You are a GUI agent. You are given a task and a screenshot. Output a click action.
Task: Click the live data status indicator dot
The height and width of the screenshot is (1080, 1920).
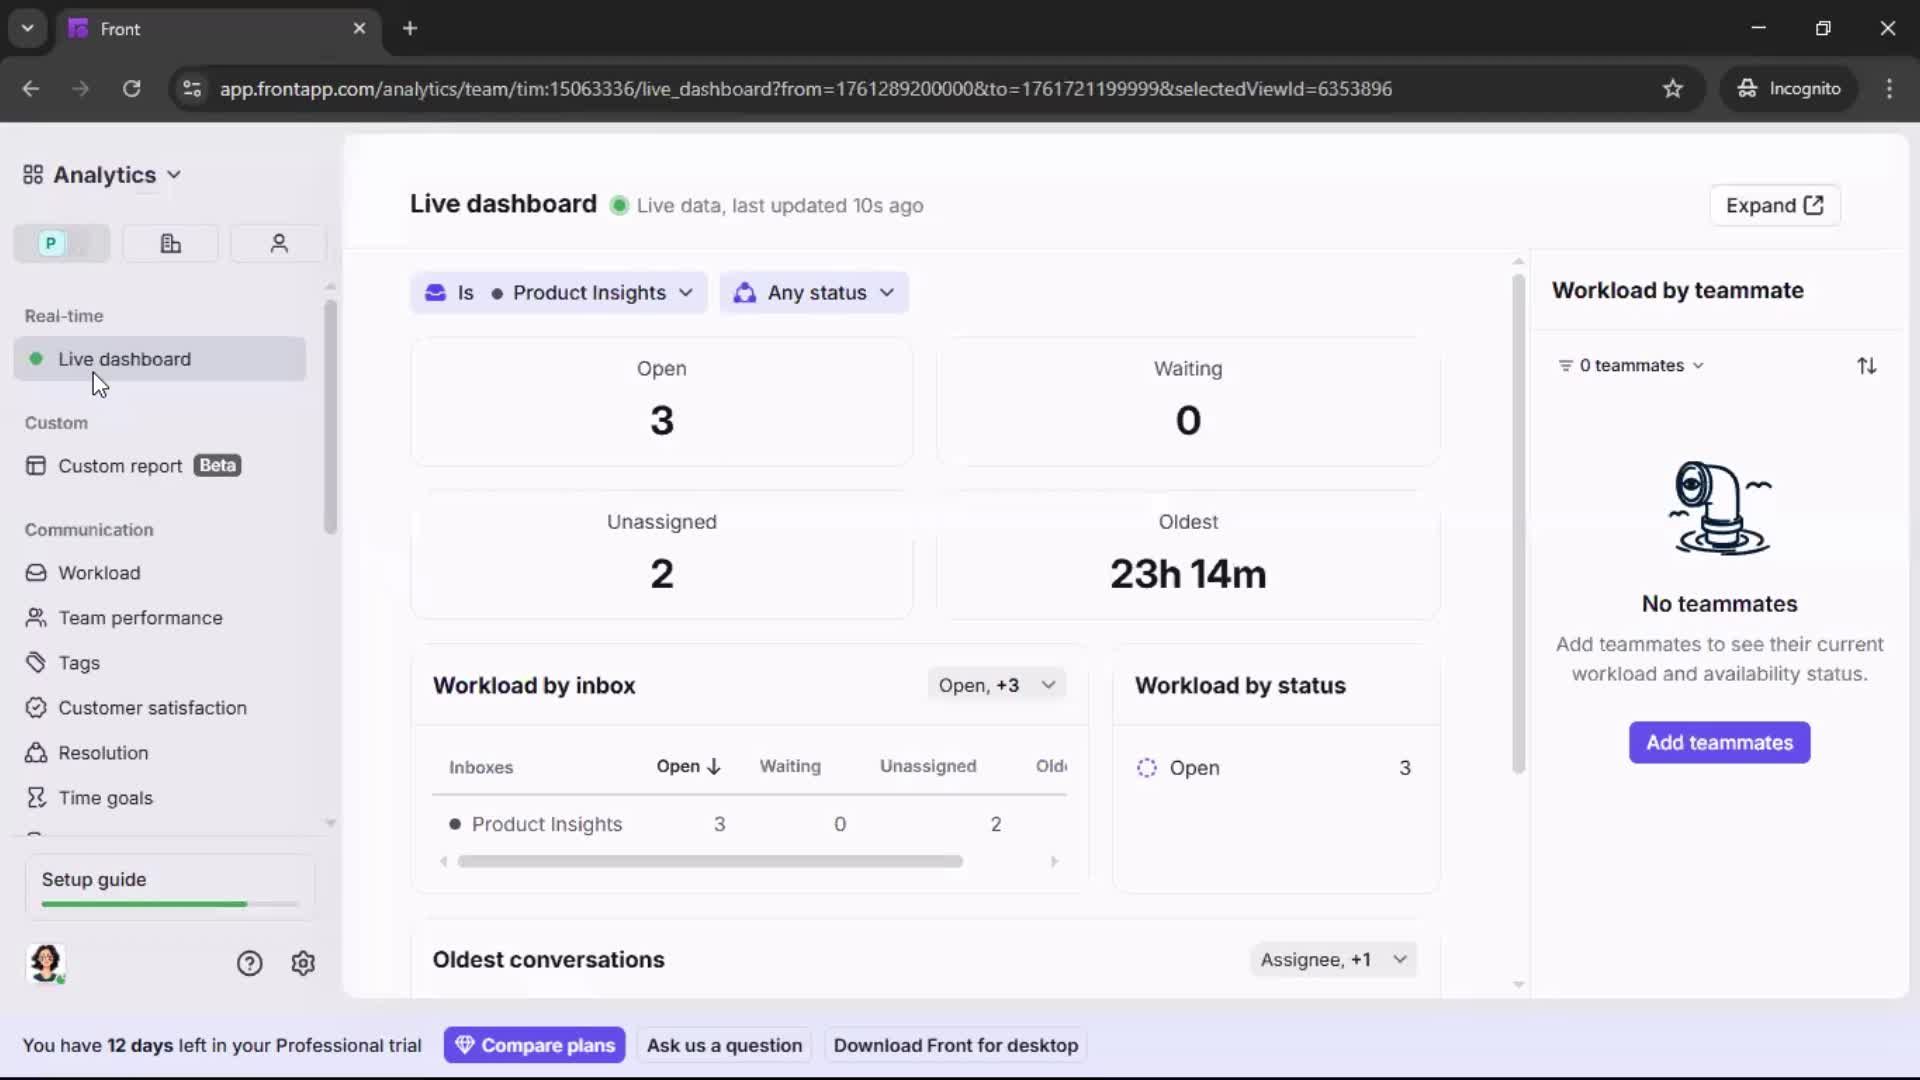pos(620,206)
